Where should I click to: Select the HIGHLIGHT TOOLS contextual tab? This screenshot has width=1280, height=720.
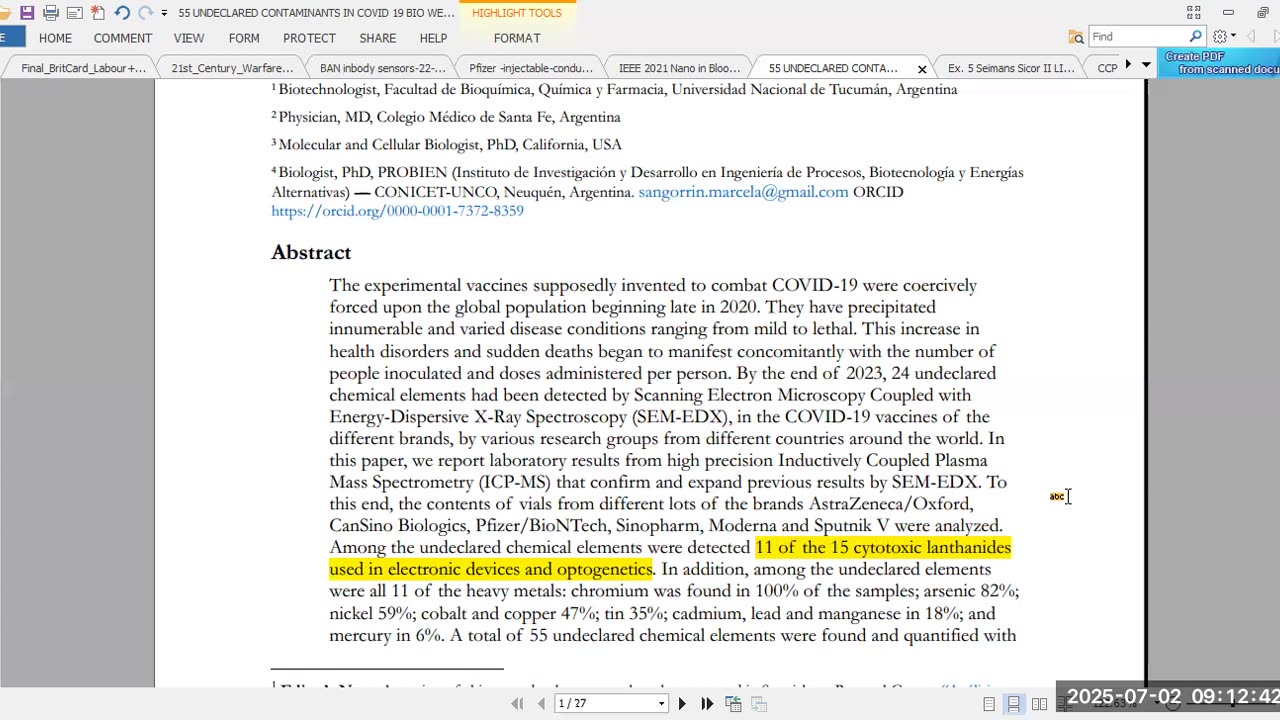click(x=517, y=13)
